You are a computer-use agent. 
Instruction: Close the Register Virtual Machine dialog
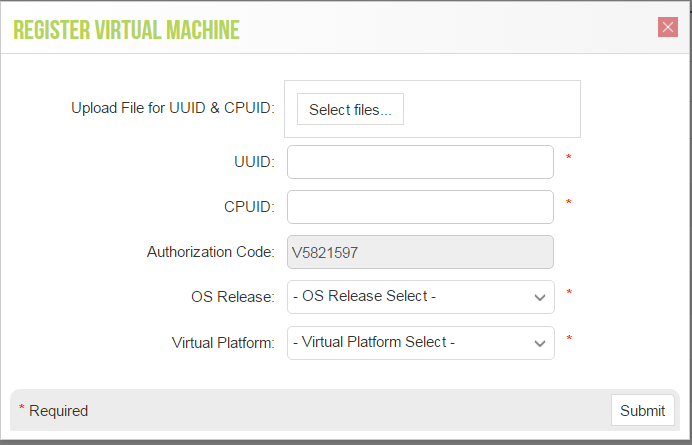coord(668,28)
